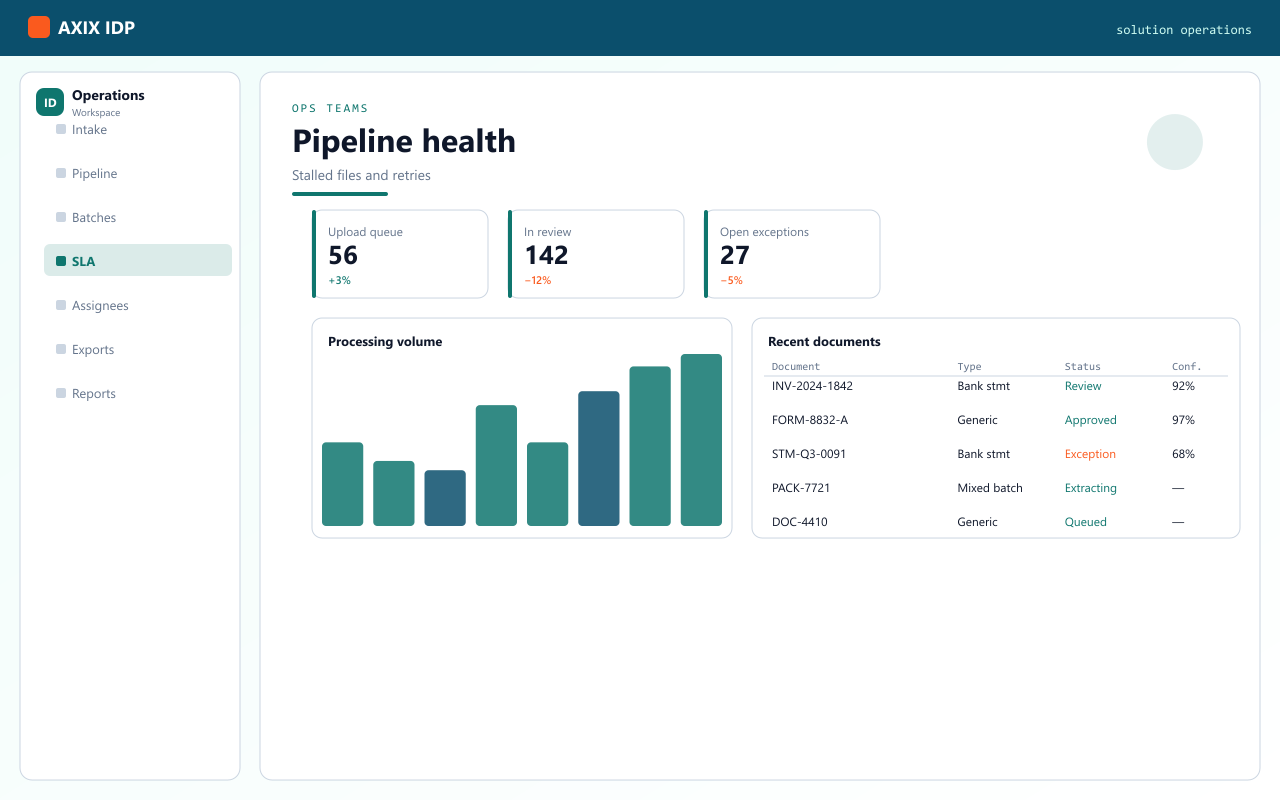This screenshot has height=800, width=1280.
Task: Select the tallest bar in Processing volume
Action: 701,440
